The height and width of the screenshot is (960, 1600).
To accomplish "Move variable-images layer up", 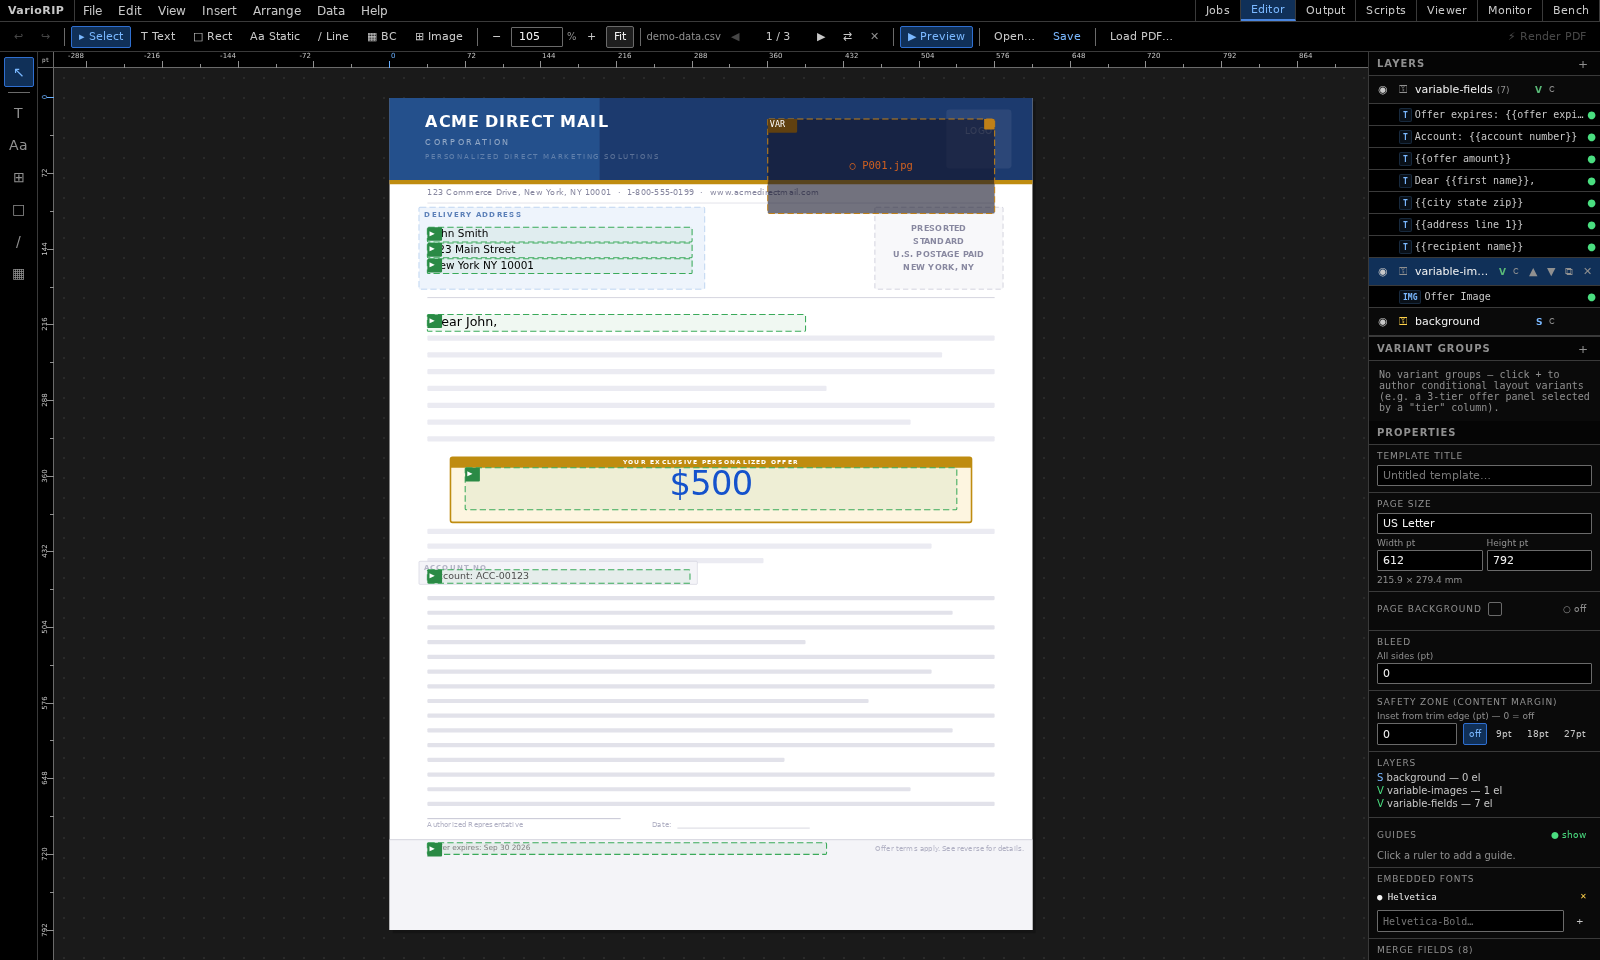I will click(x=1533, y=272).
